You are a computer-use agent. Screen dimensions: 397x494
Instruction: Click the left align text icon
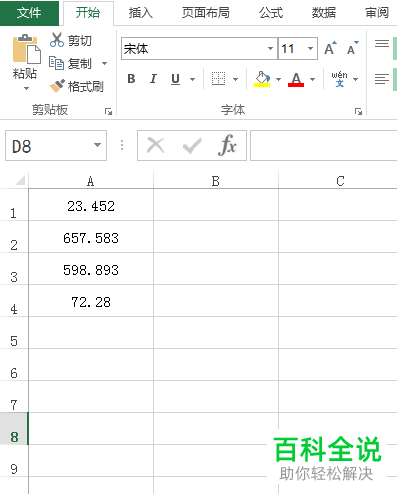pyautogui.click(x=382, y=79)
